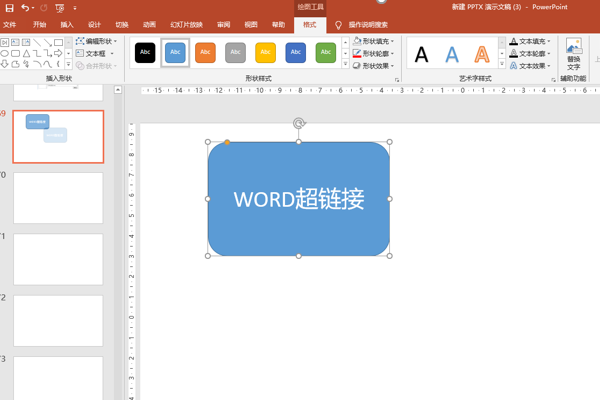The width and height of the screenshot is (600, 400).
Task: Click the Save icon in quick access toolbar
Action: click(10, 7)
